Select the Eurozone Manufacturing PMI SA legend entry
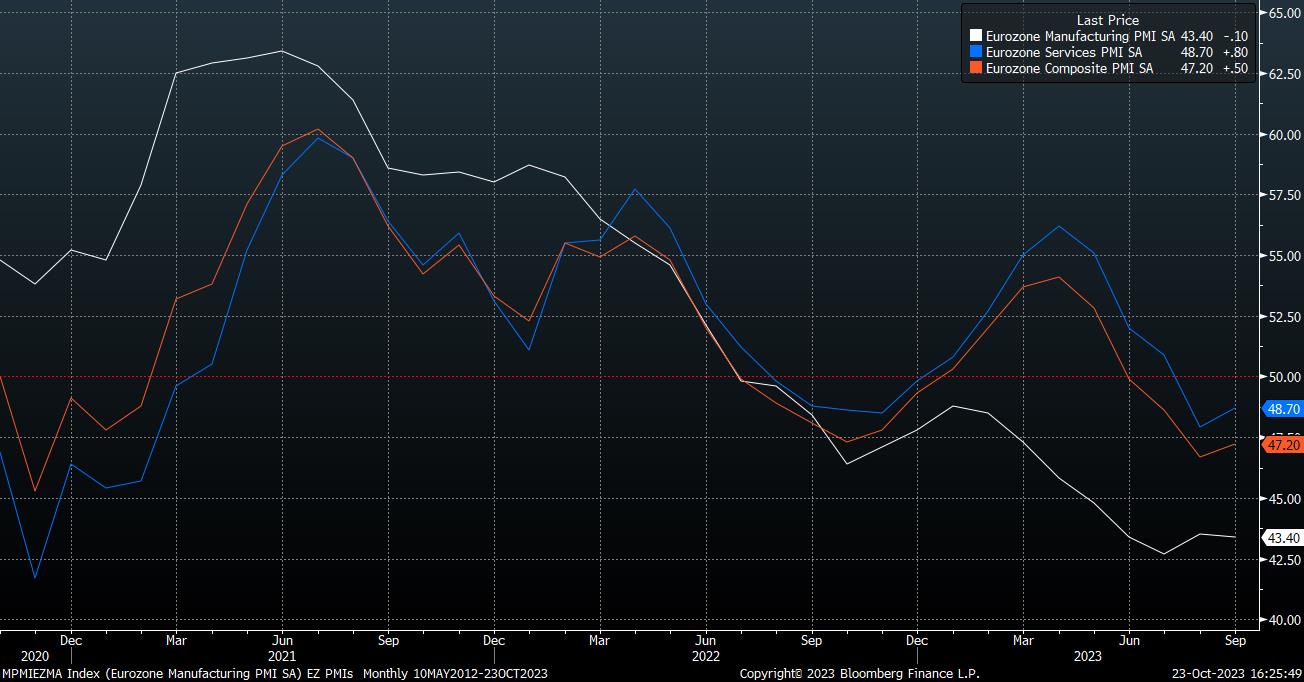 click(1081, 36)
